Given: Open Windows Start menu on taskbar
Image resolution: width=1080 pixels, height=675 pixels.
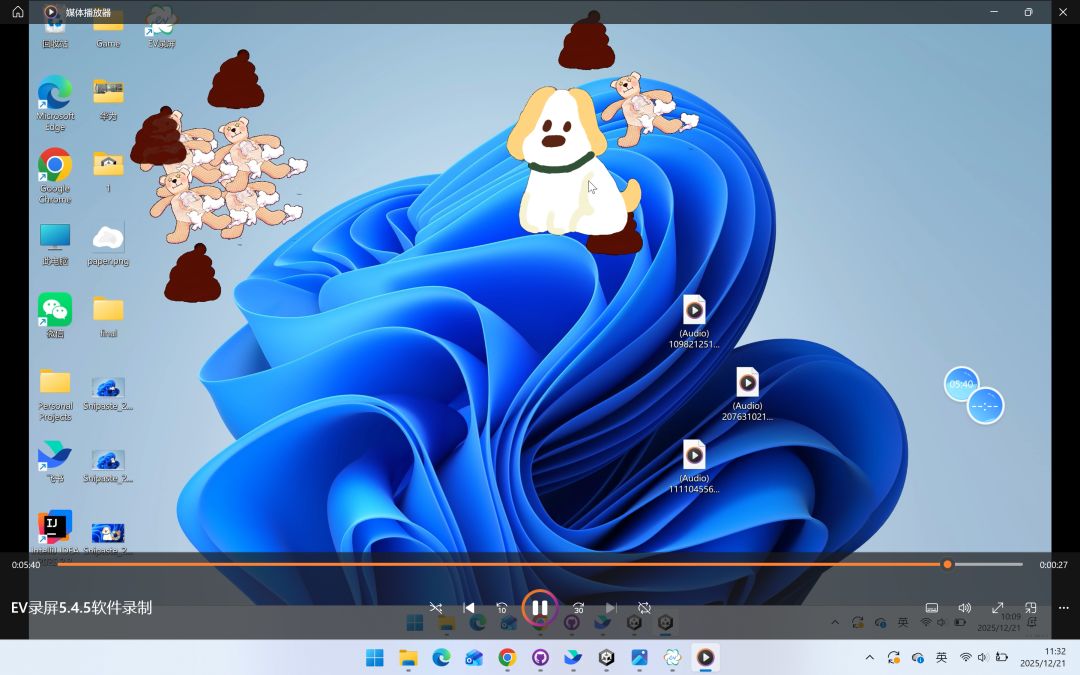Looking at the screenshot, I should [375, 657].
